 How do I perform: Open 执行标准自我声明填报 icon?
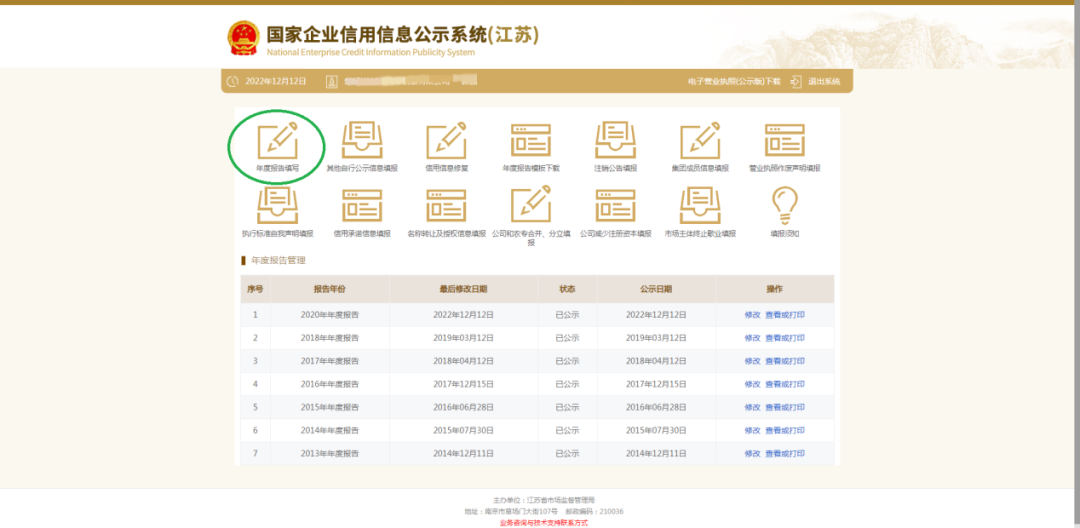277,205
